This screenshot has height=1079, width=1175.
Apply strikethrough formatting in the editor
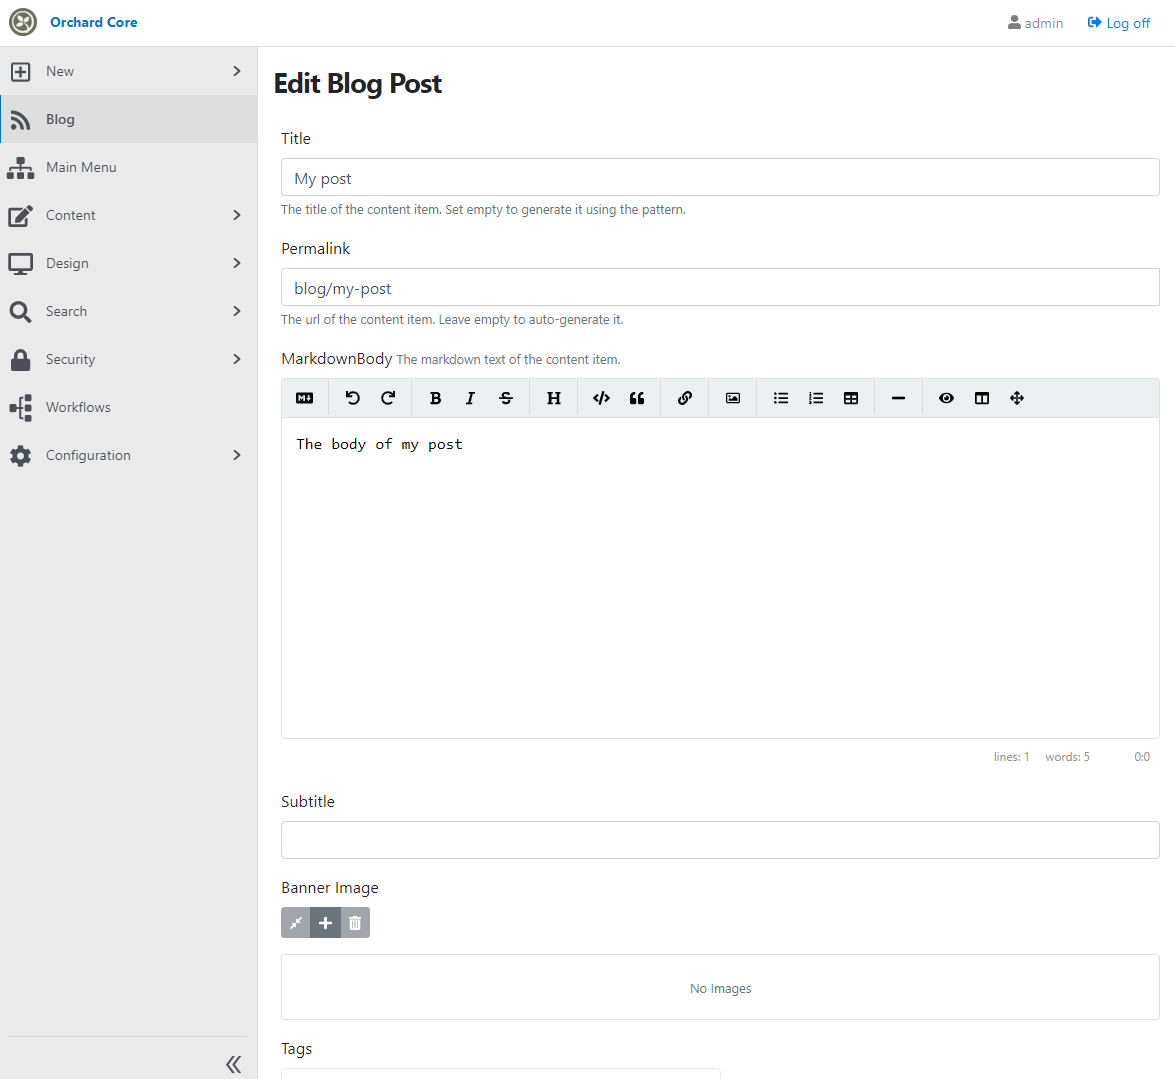tap(506, 398)
